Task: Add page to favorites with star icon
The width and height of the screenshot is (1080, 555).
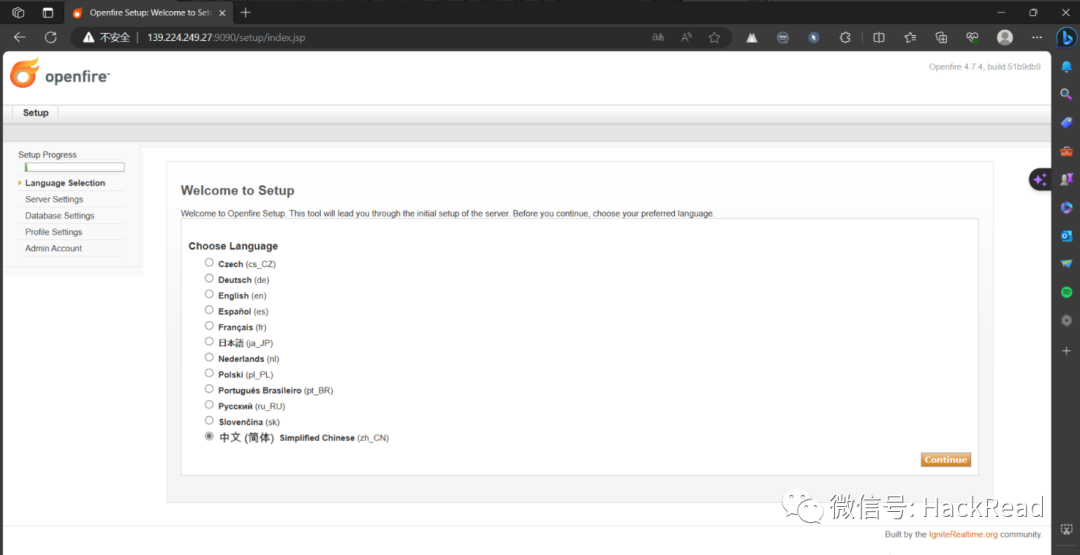Action: 714,37
